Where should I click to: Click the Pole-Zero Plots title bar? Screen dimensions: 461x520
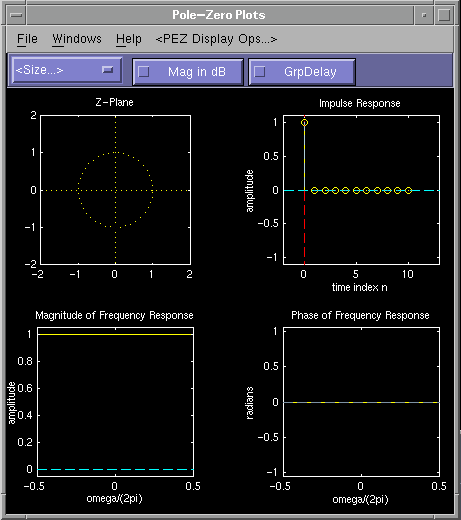click(x=219, y=15)
